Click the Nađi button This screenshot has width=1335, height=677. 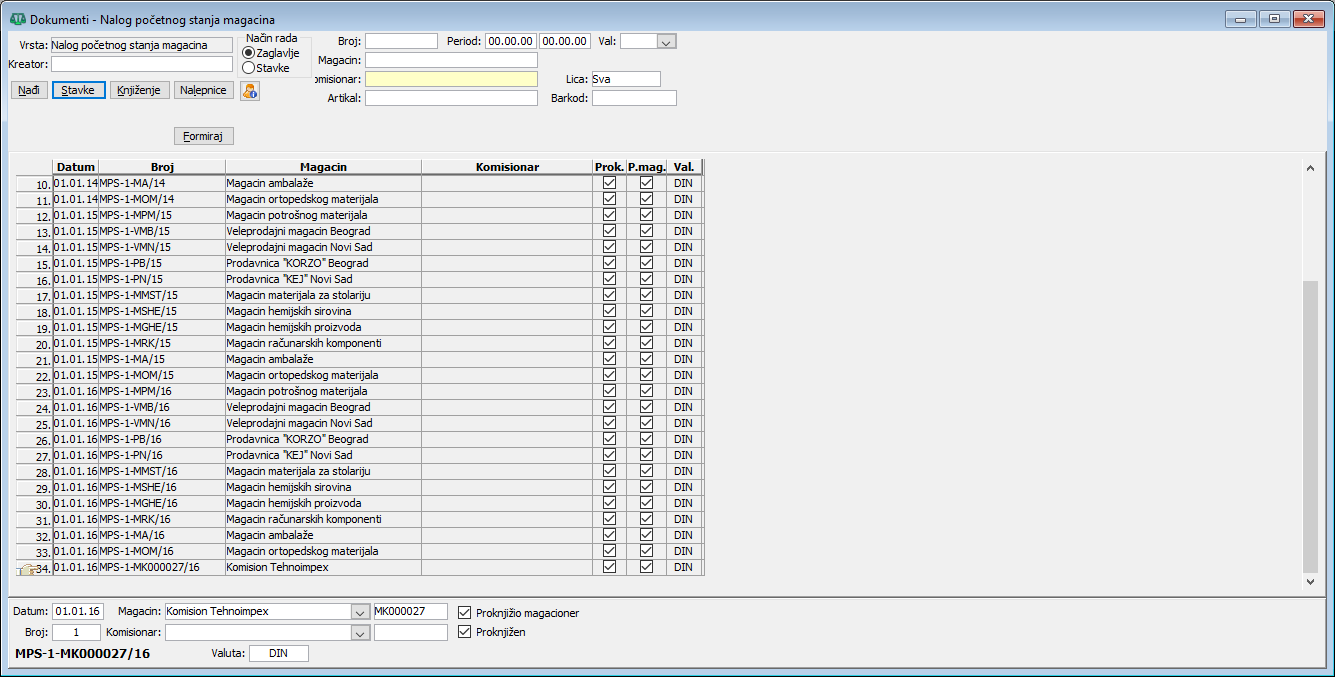[29, 90]
